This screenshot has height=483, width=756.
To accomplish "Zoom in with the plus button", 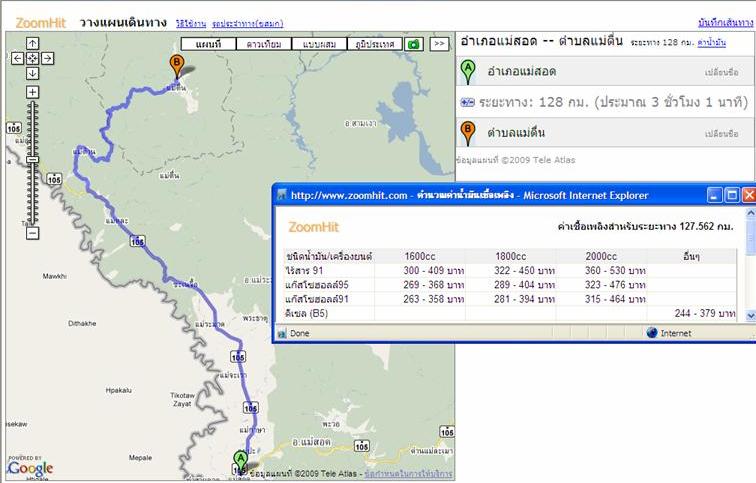I will (32, 92).
